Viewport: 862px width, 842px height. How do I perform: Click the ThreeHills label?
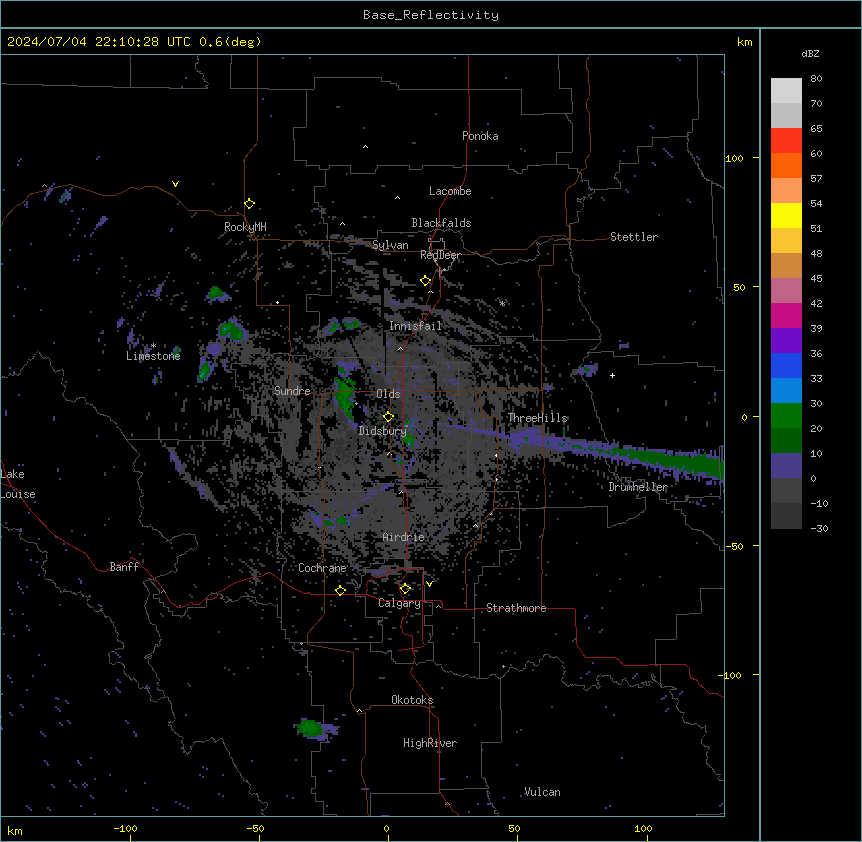pyautogui.click(x=538, y=418)
